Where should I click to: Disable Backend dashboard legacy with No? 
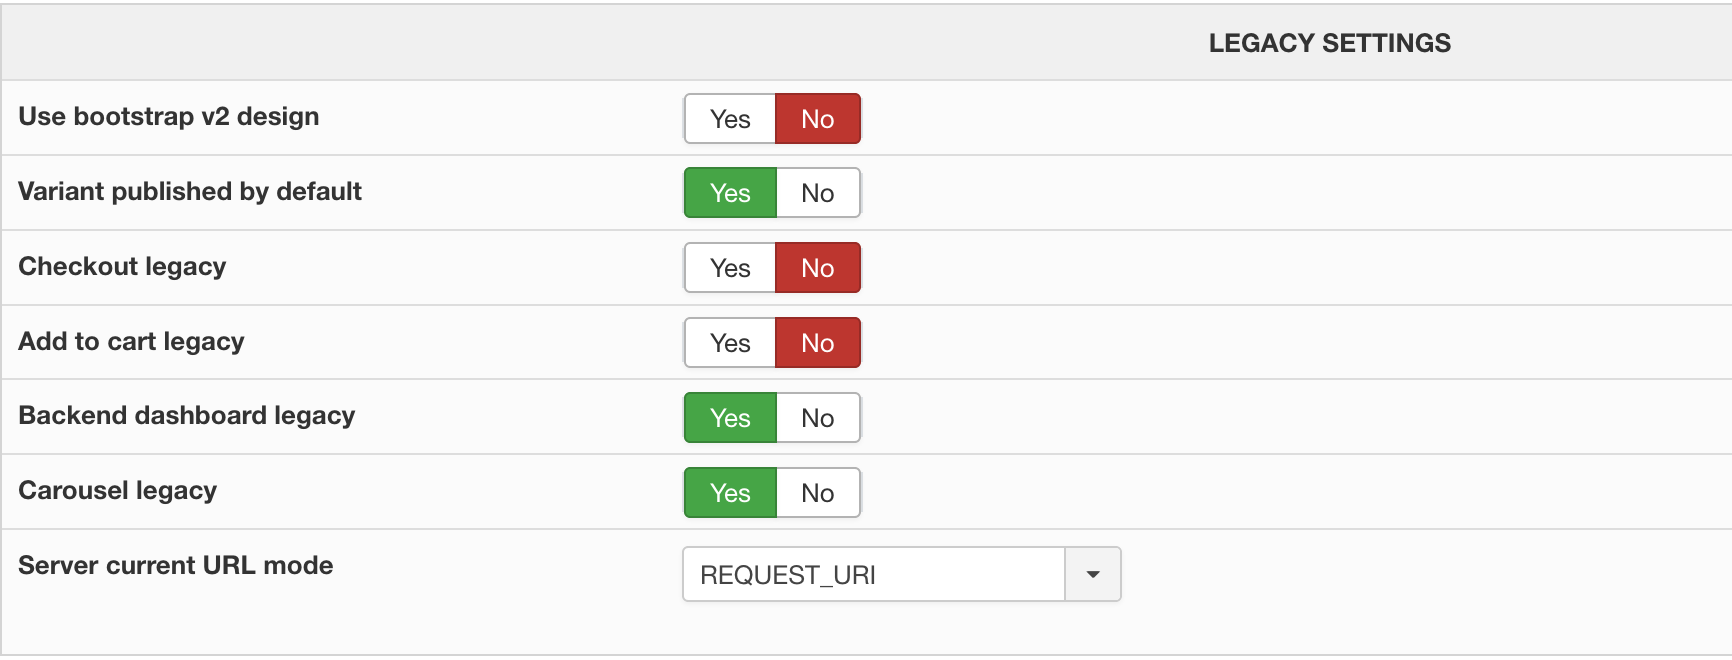click(x=817, y=418)
